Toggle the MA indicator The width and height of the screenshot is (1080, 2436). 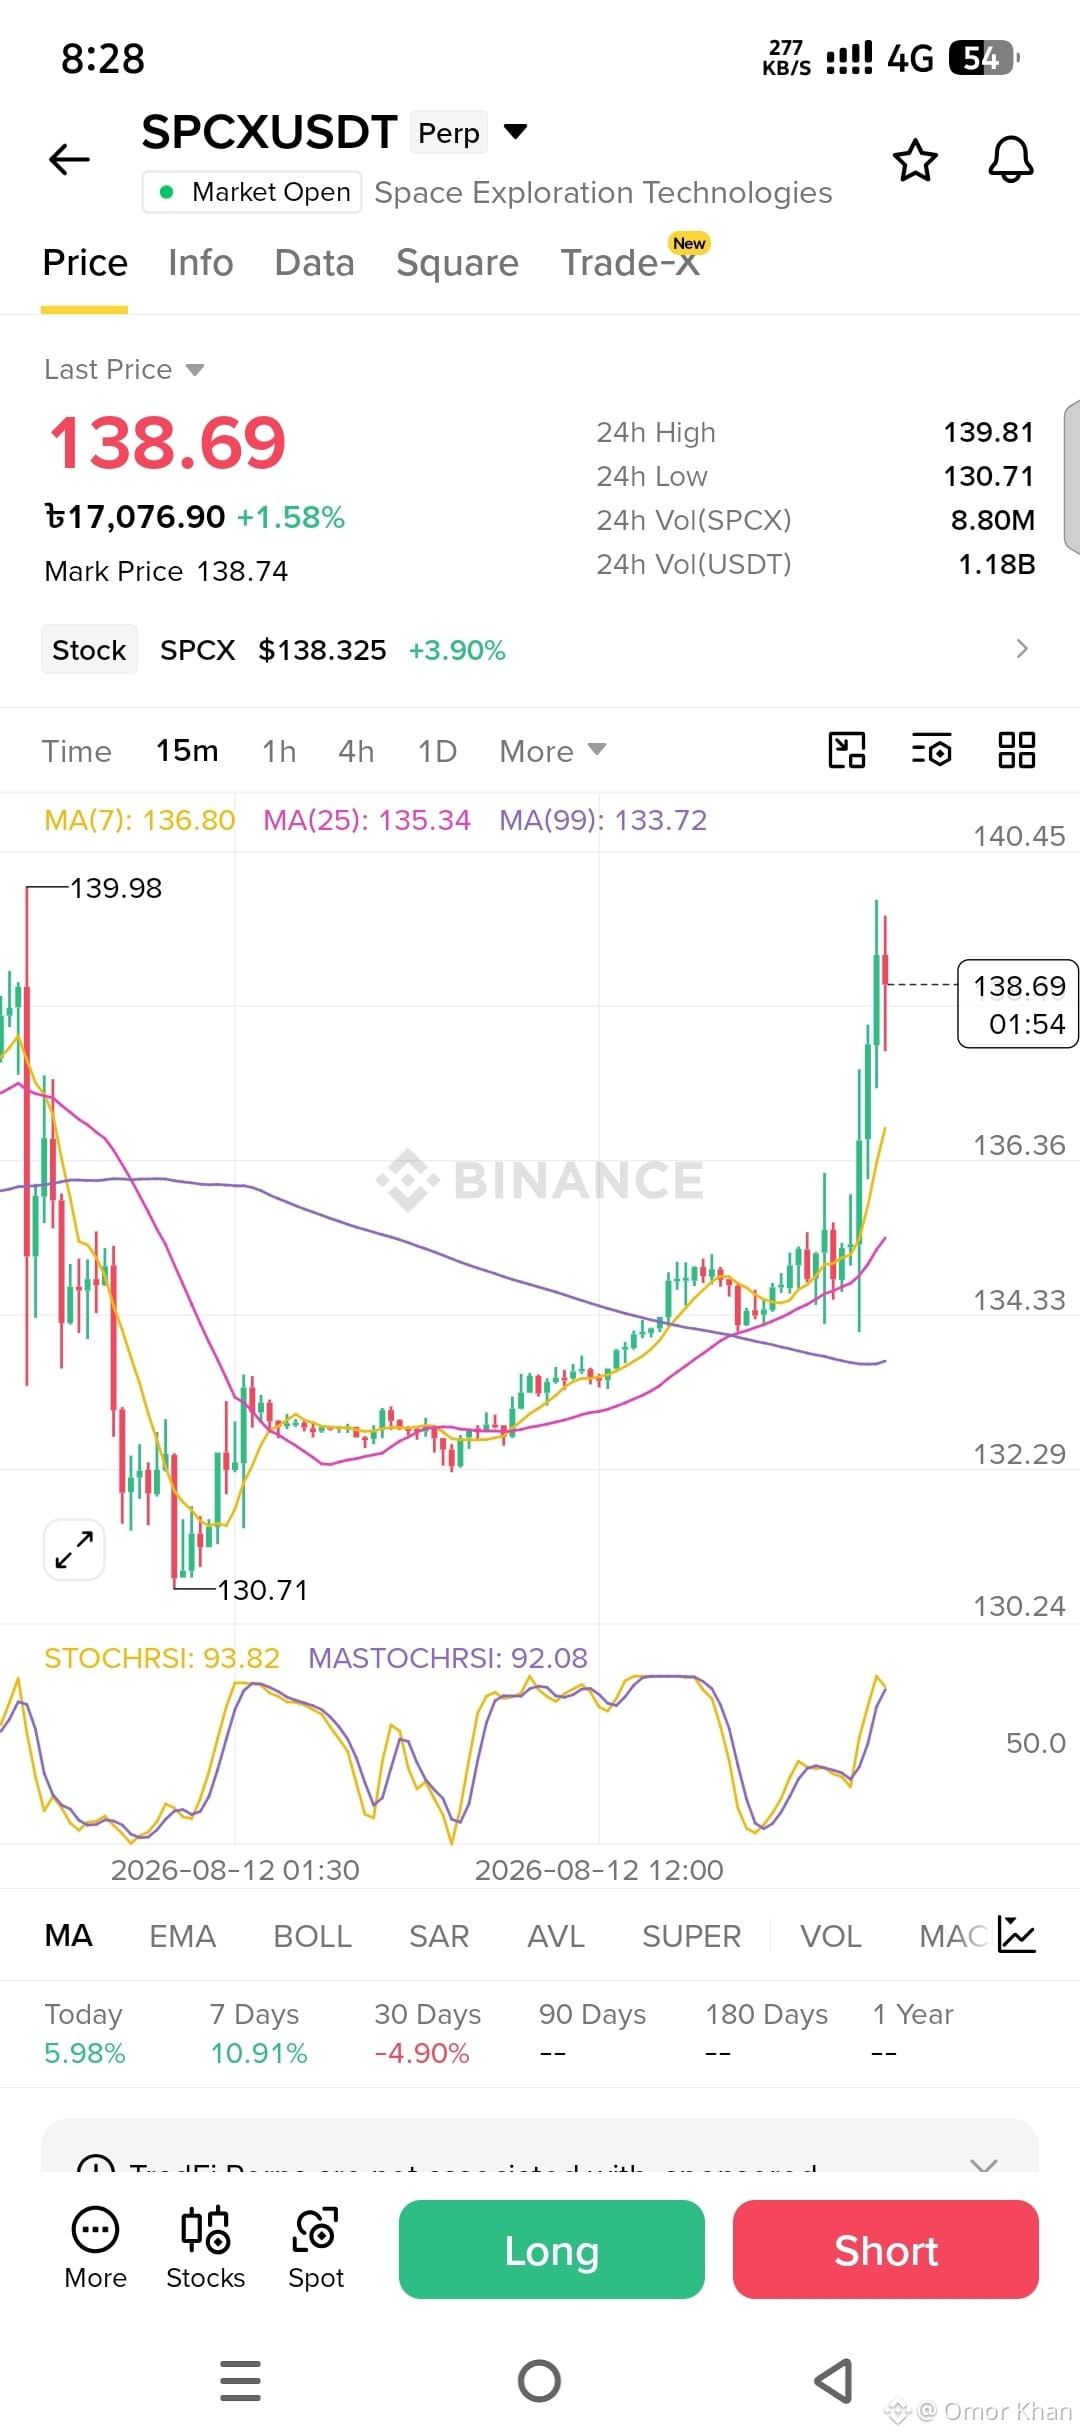pyautogui.click(x=69, y=1936)
